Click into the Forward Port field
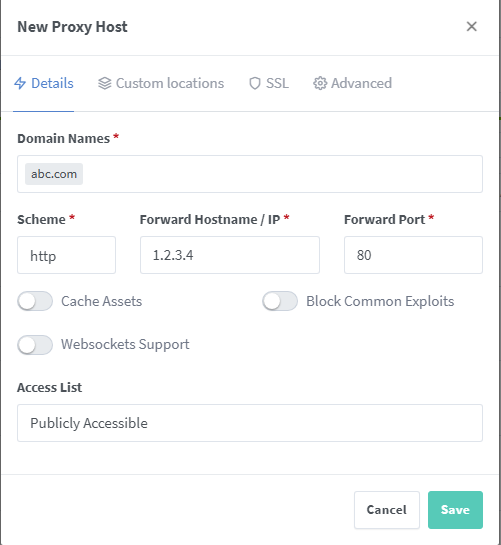This screenshot has width=501, height=545. pyautogui.click(x=413, y=255)
